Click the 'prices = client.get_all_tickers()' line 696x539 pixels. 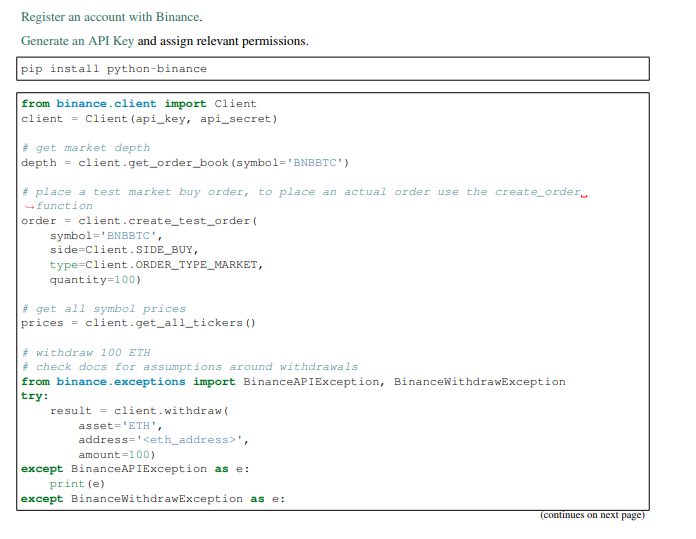point(138,323)
